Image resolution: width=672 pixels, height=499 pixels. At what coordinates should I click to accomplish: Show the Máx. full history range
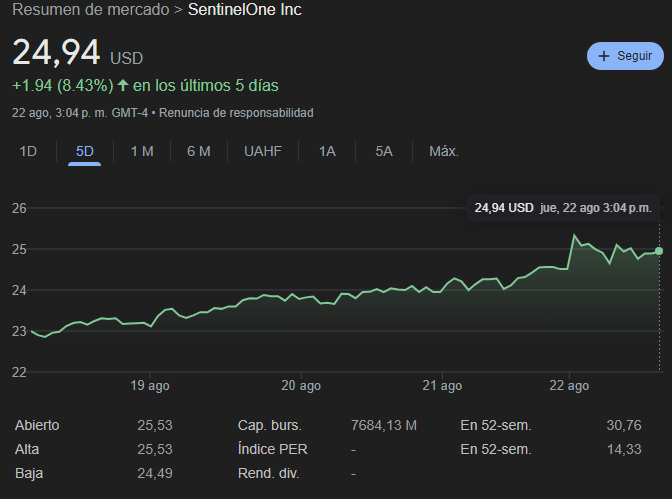pos(444,151)
